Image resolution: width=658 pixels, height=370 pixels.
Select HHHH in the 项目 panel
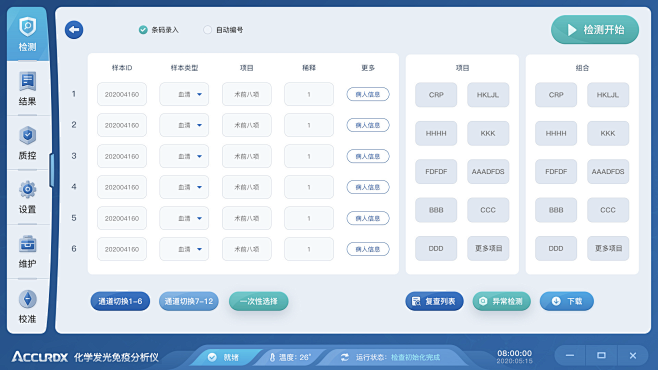pos(436,133)
